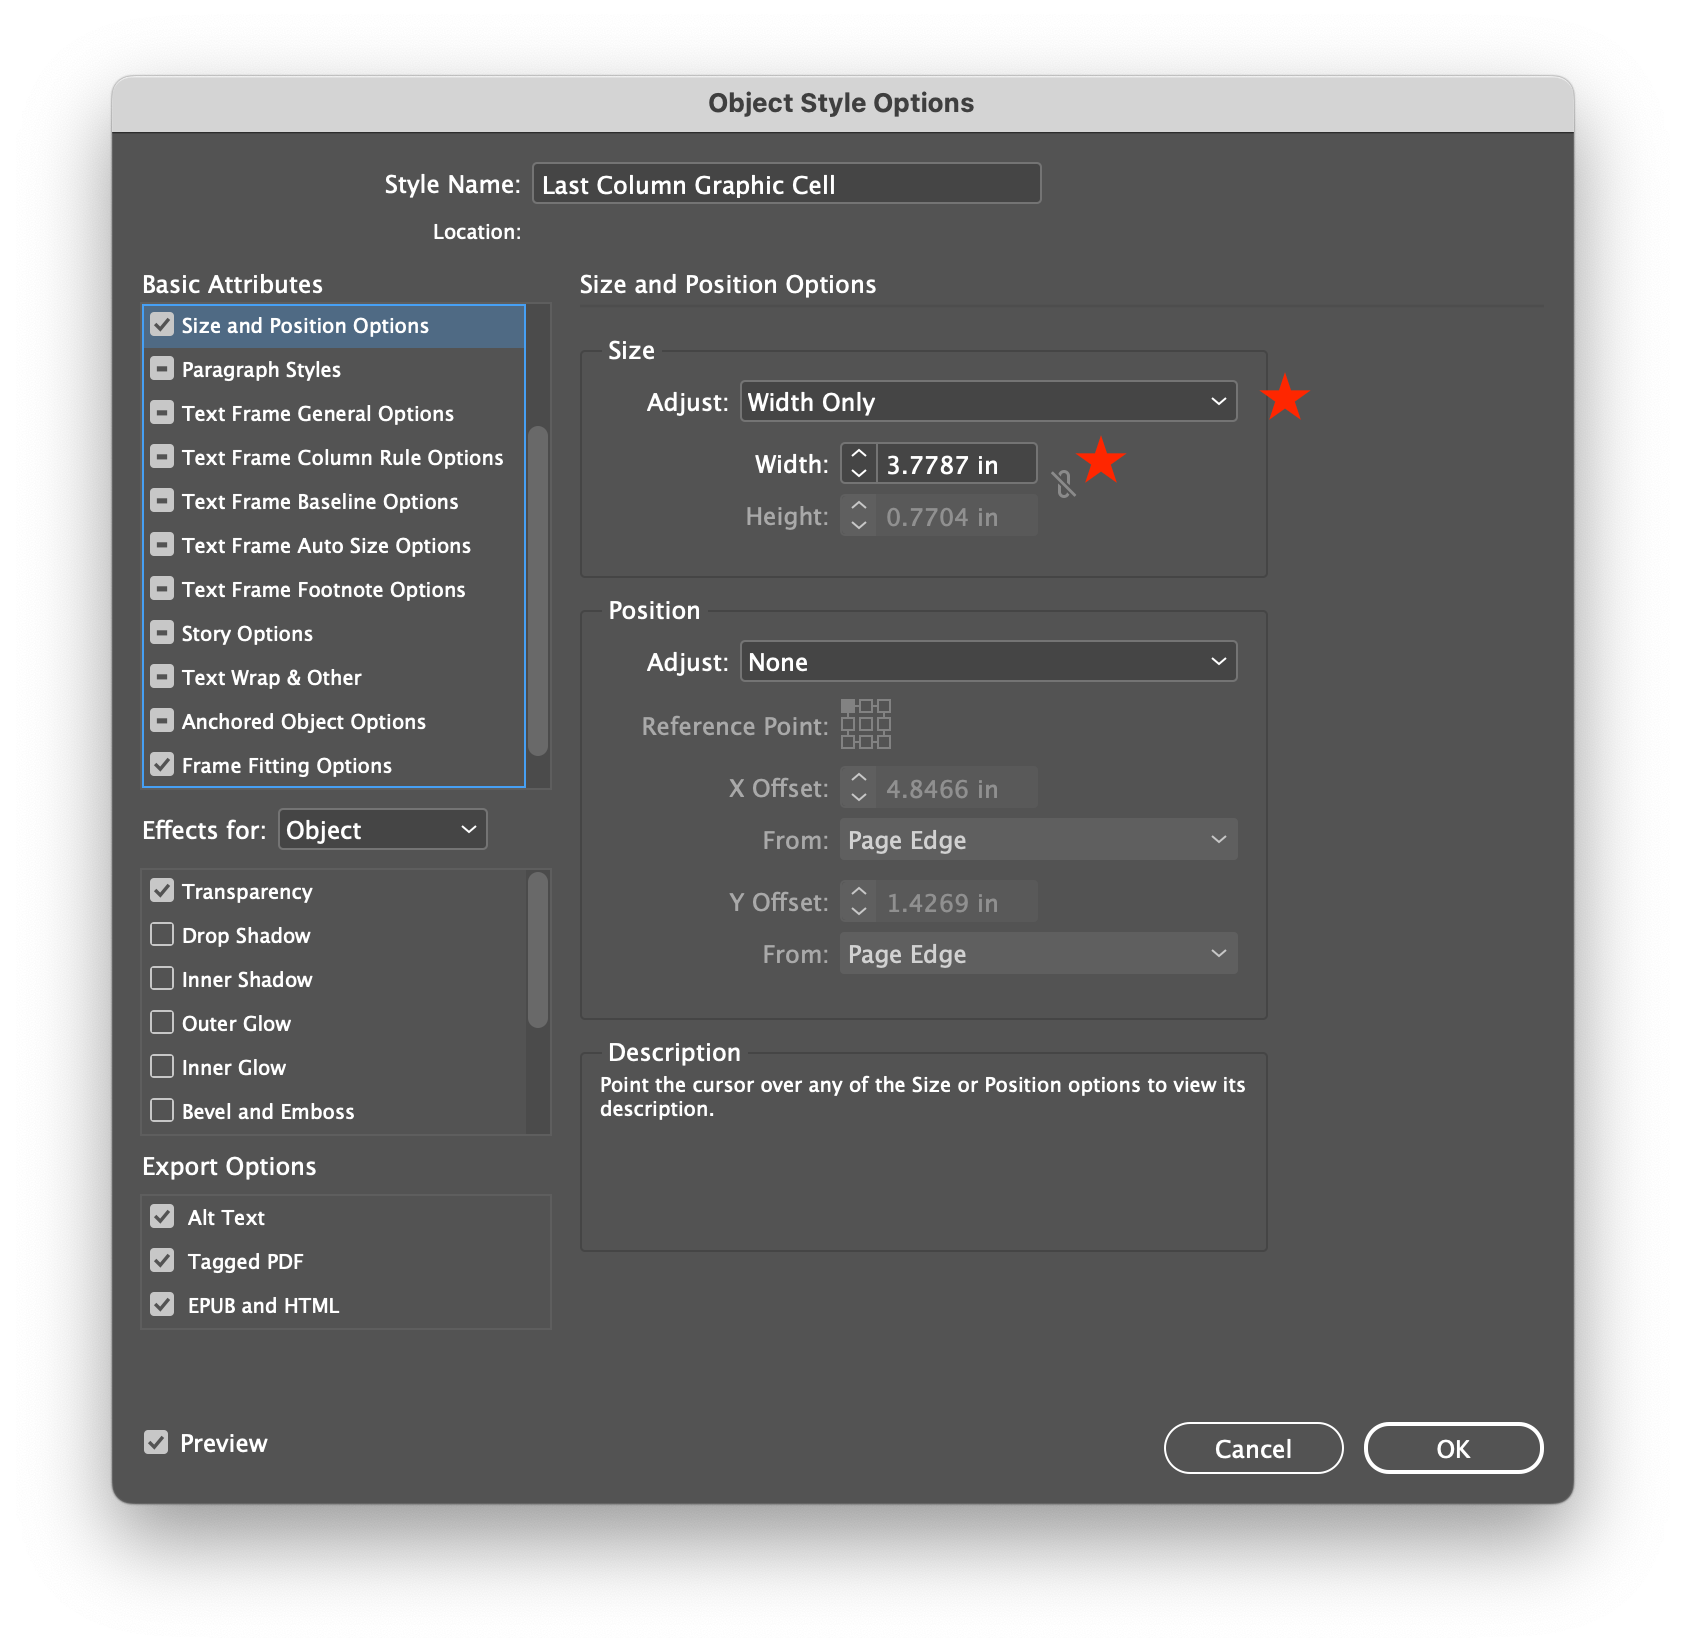Click the Cancel button
This screenshot has height=1652, width=1686.
(x=1253, y=1447)
